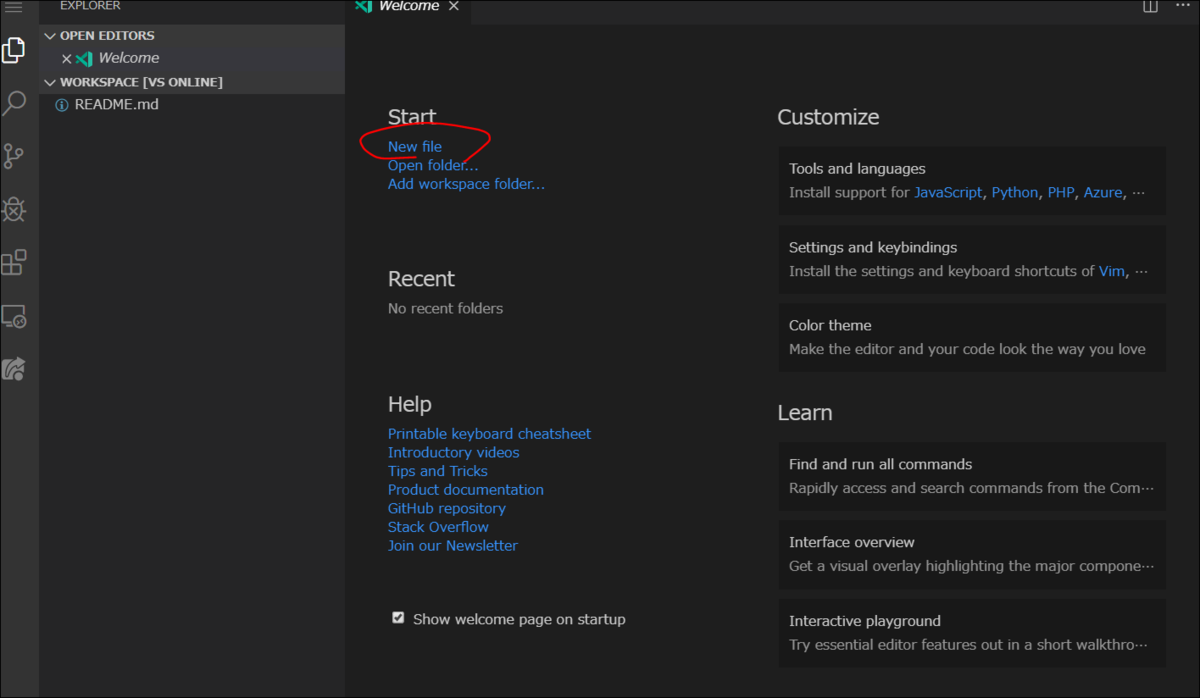Install Azure support link
Image resolution: width=1200 pixels, height=698 pixels.
[x=1103, y=192]
